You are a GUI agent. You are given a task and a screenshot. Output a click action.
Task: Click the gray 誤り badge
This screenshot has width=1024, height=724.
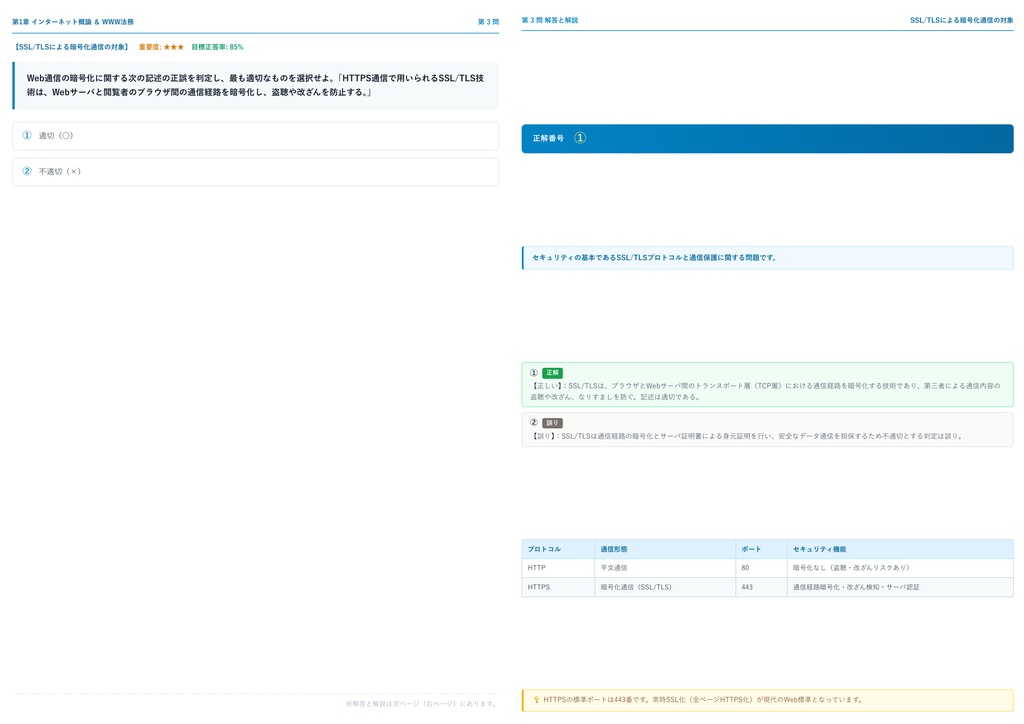pyautogui.click(x=552, y=423)
